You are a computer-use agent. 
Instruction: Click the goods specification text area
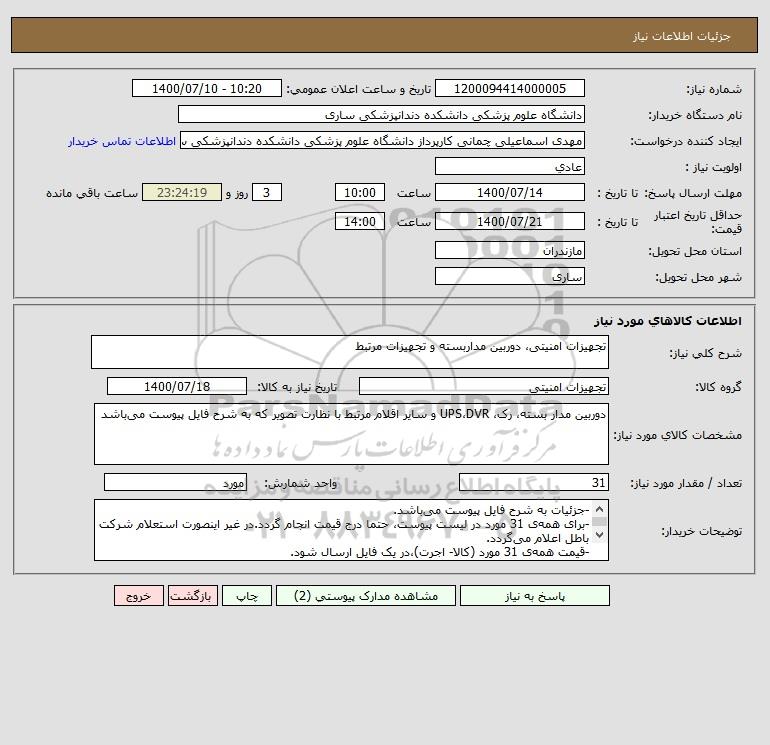tap(351, 434)
